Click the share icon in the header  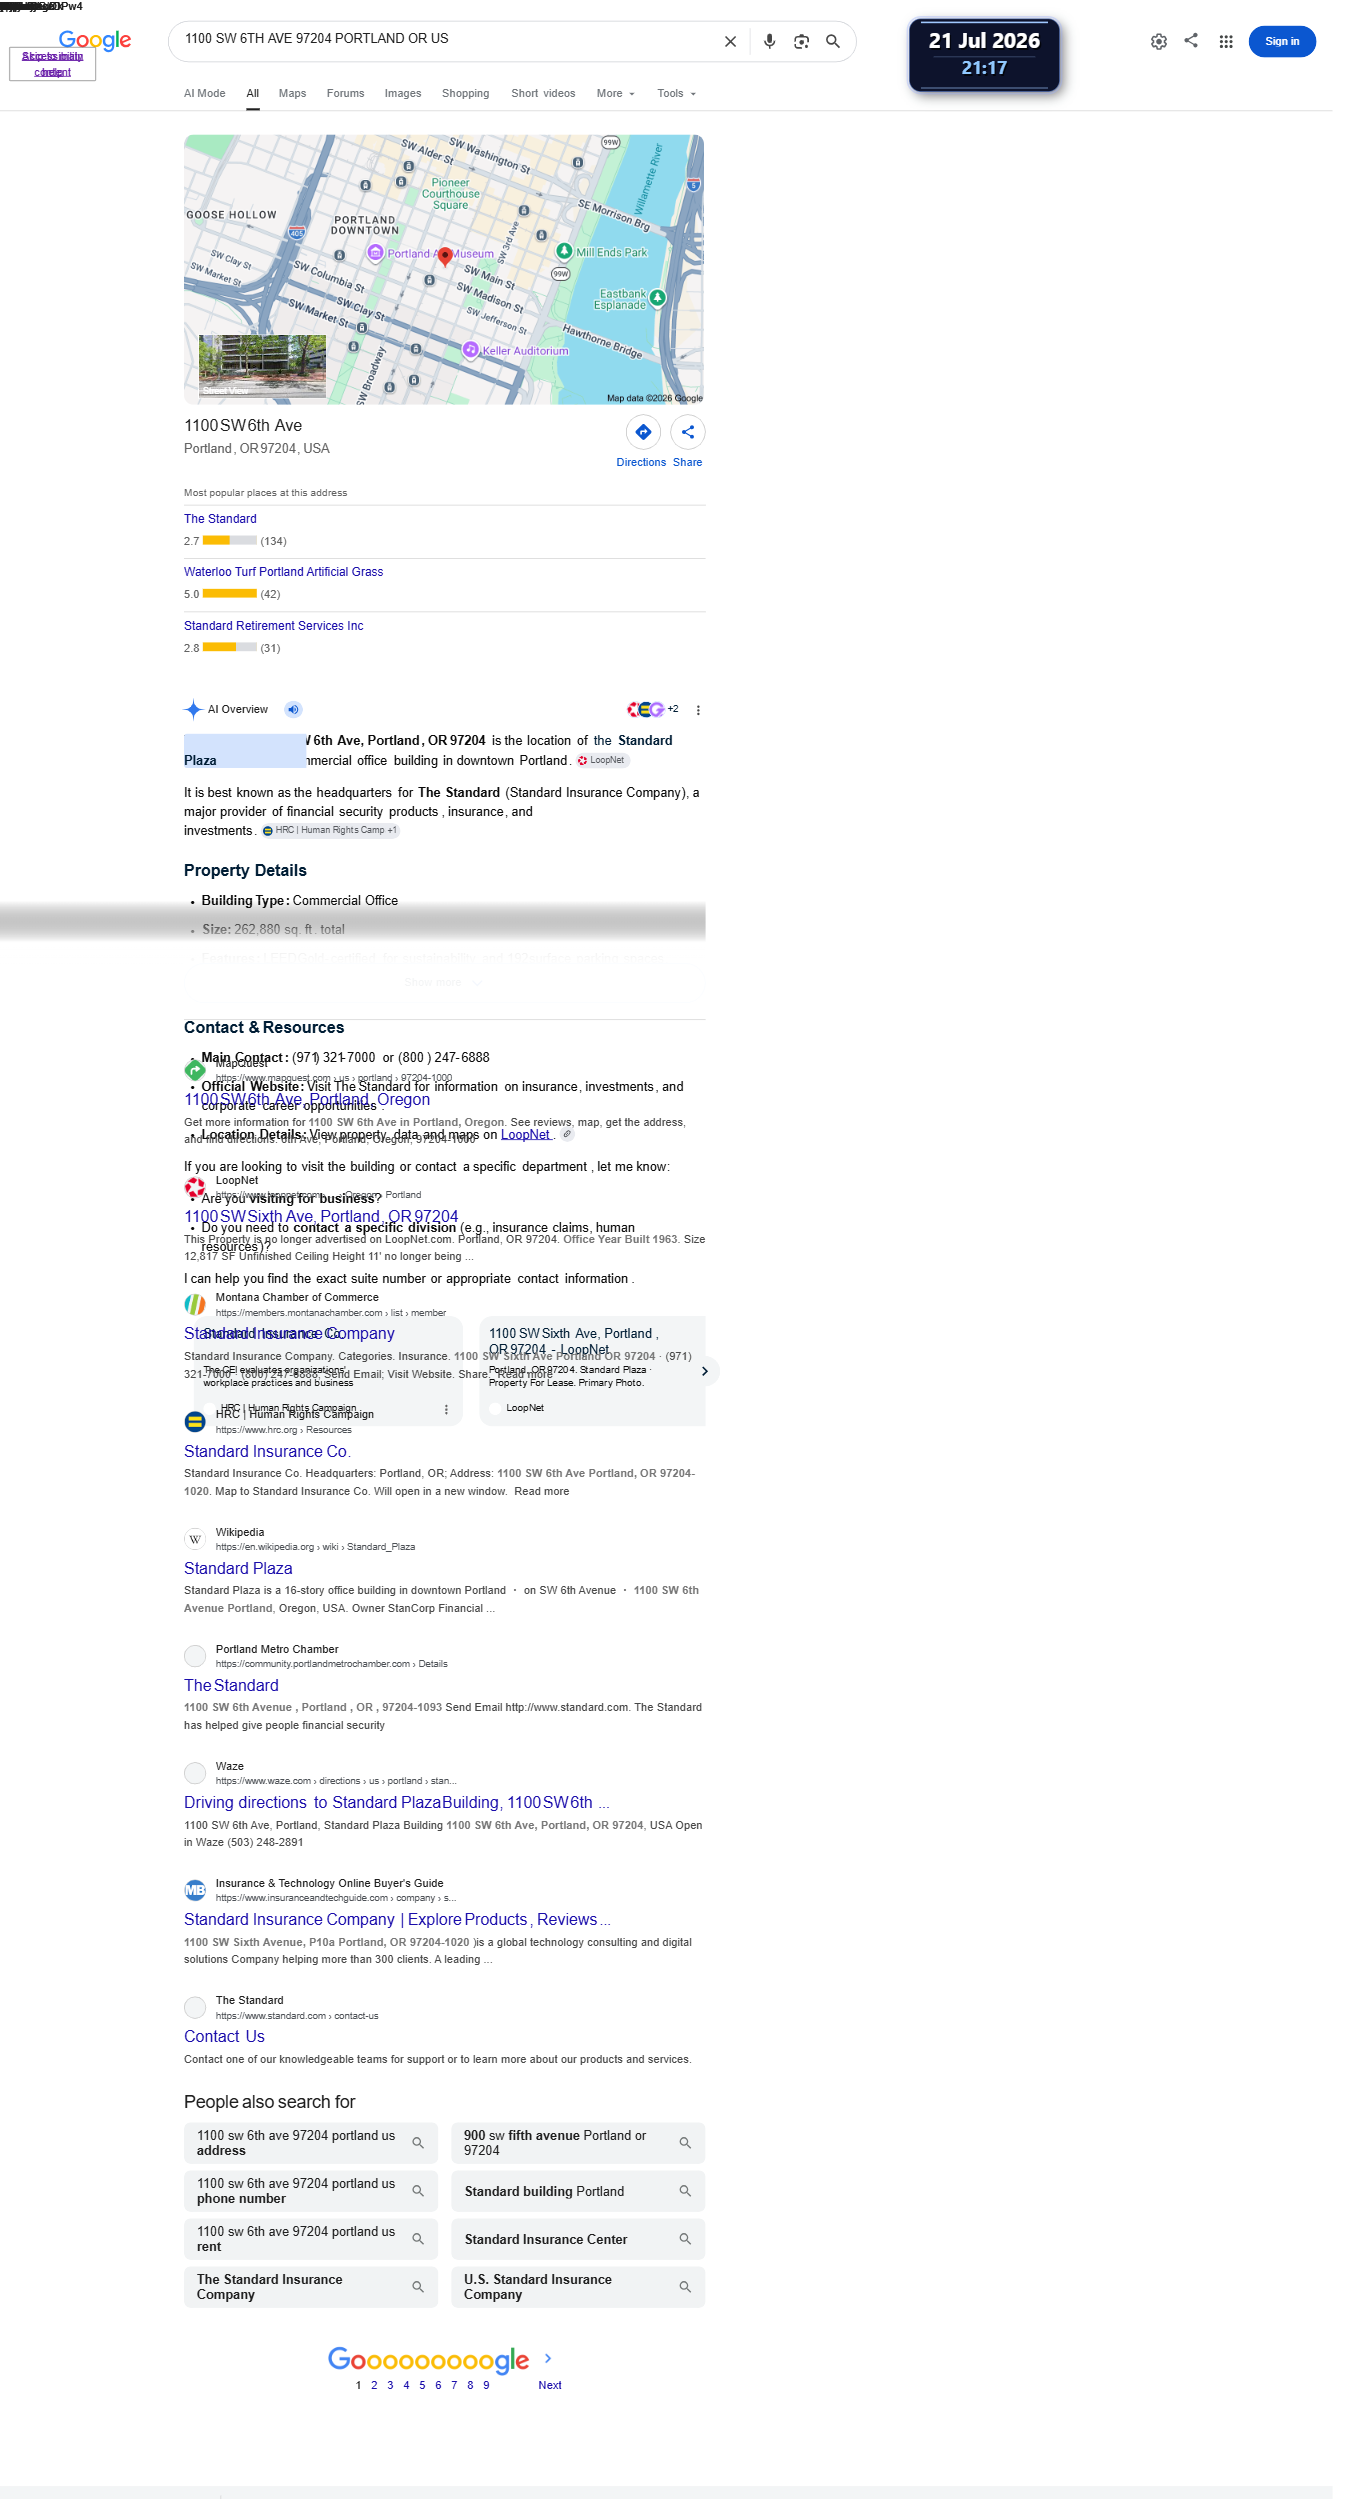pyautogui.click(x=1191, y=41)
